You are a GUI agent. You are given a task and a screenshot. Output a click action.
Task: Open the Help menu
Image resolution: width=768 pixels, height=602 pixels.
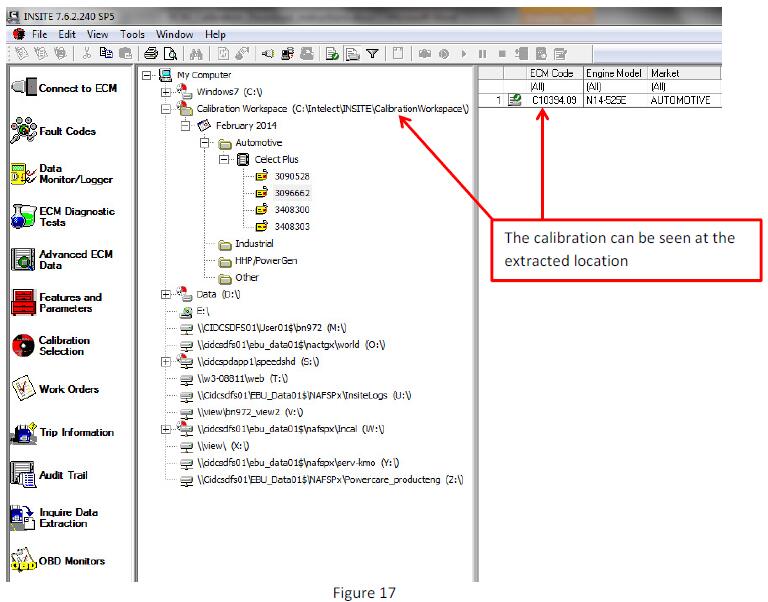[215, 34]
